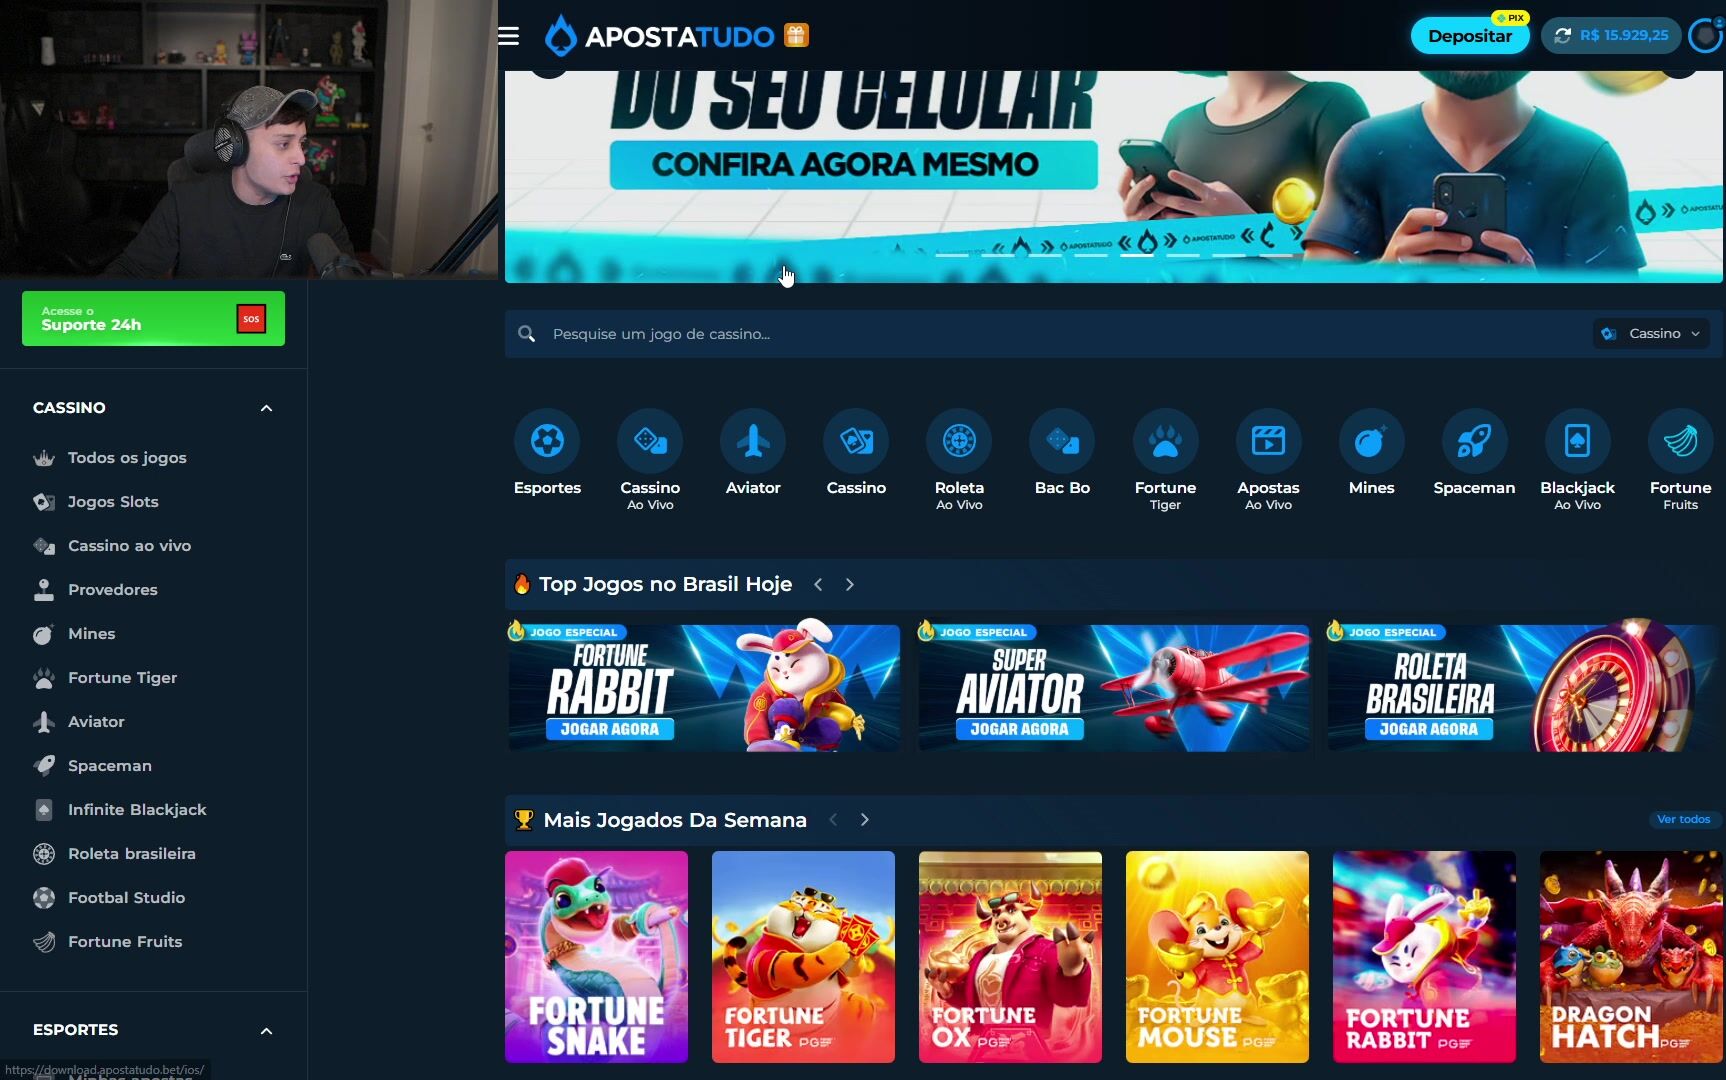Open the Mines bomb category icon
Screen dimensions: 1726x1080
[x=1371, y=441]
